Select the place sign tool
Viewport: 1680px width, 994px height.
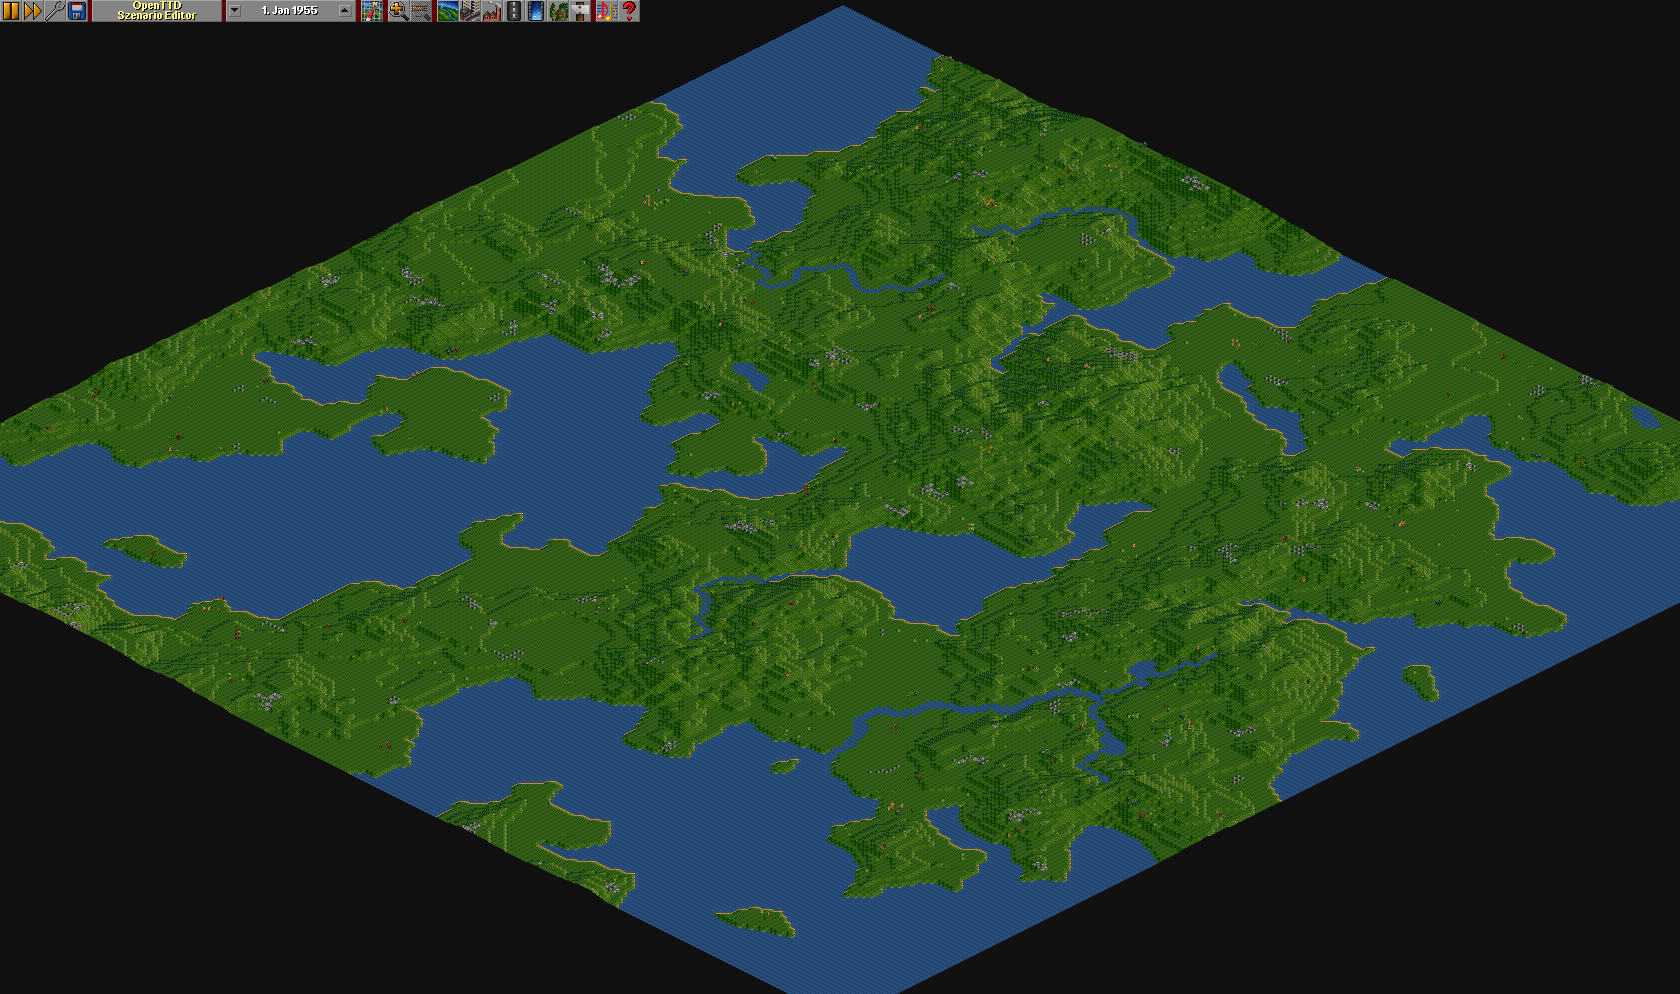coord(580,11)
